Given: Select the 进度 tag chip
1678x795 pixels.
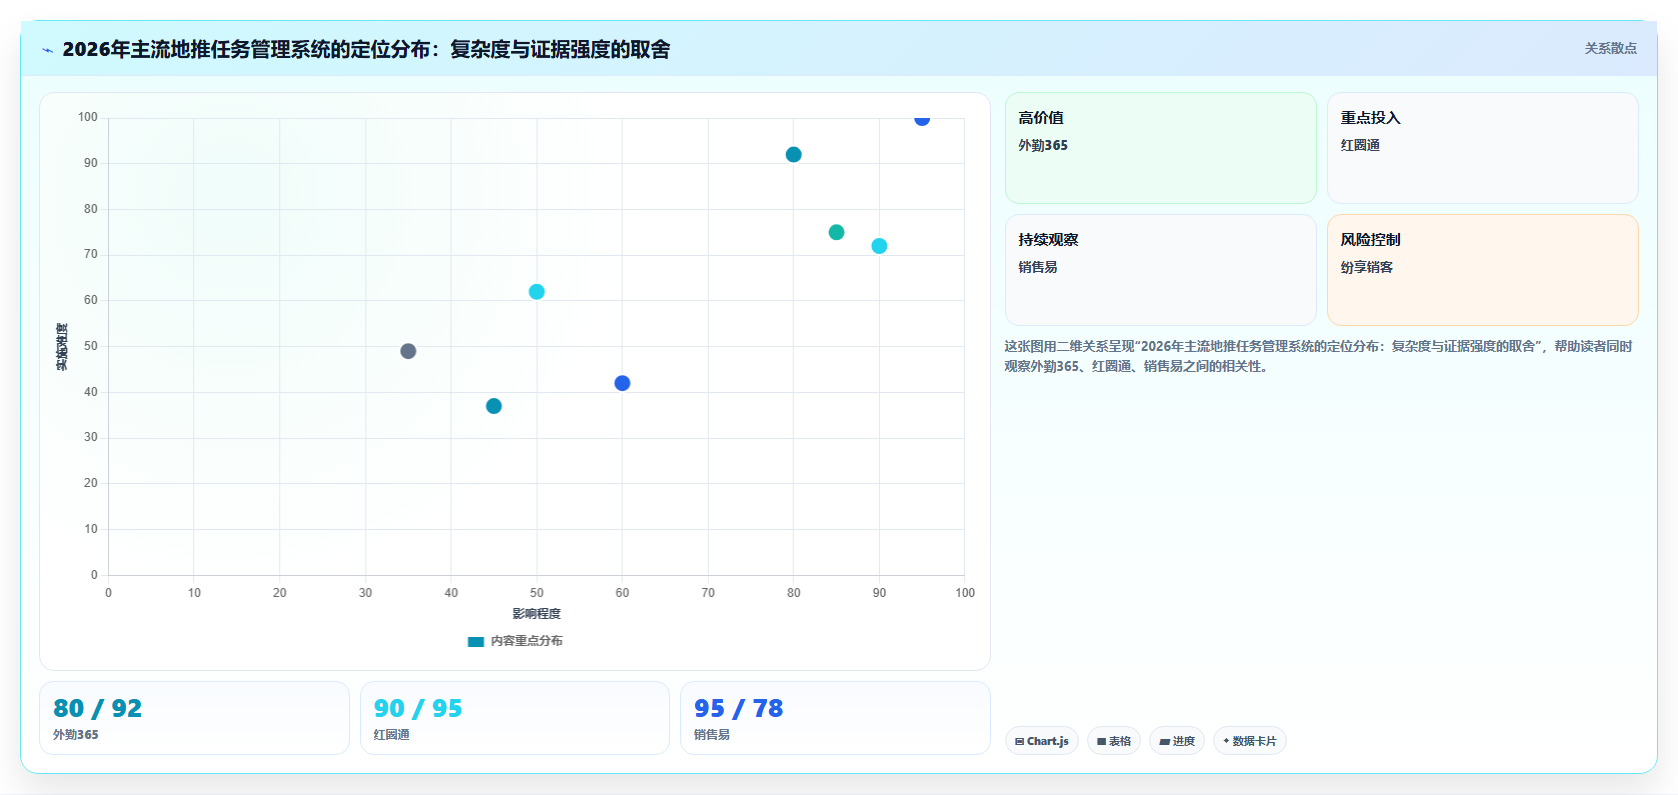Looking at the screenshot, I should [1176, 741].
